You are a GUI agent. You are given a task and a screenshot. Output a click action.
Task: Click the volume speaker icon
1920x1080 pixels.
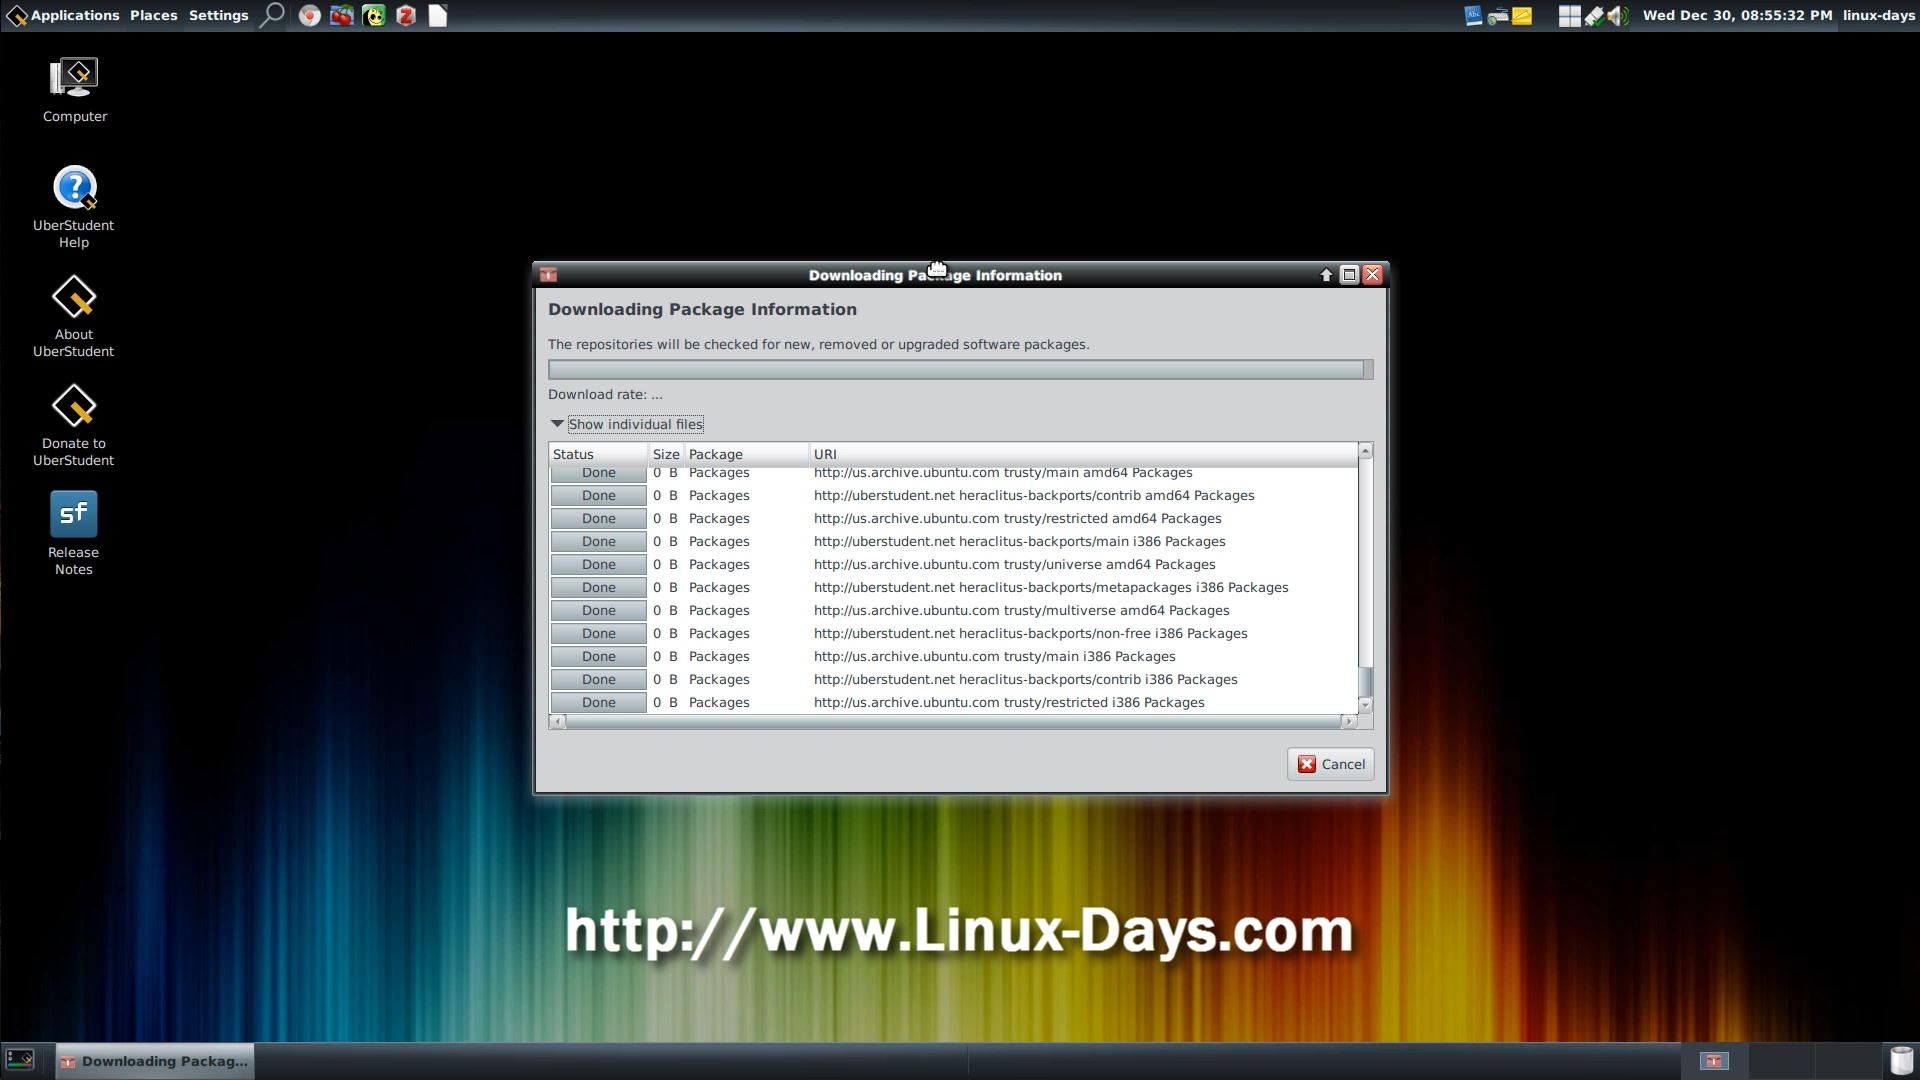pos(1618,15)
